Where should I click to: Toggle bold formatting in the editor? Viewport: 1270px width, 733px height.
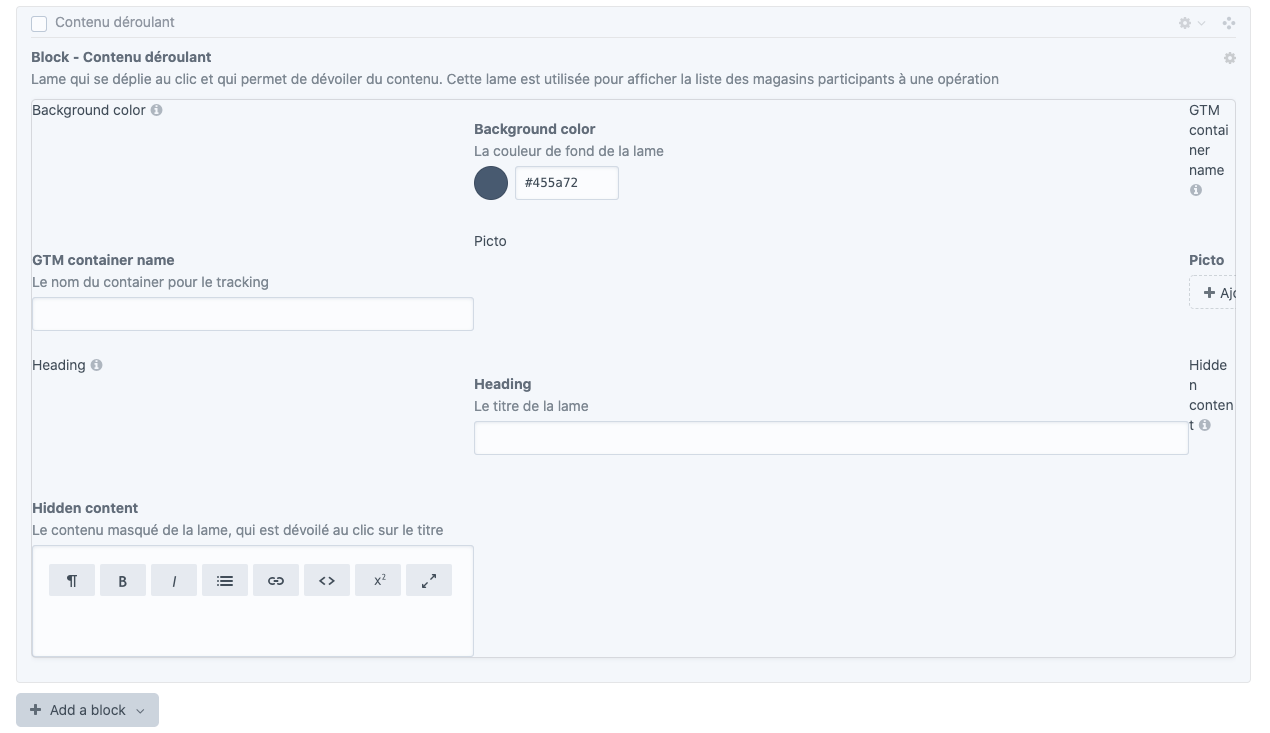pyautogui.click(x=122, y=580)
